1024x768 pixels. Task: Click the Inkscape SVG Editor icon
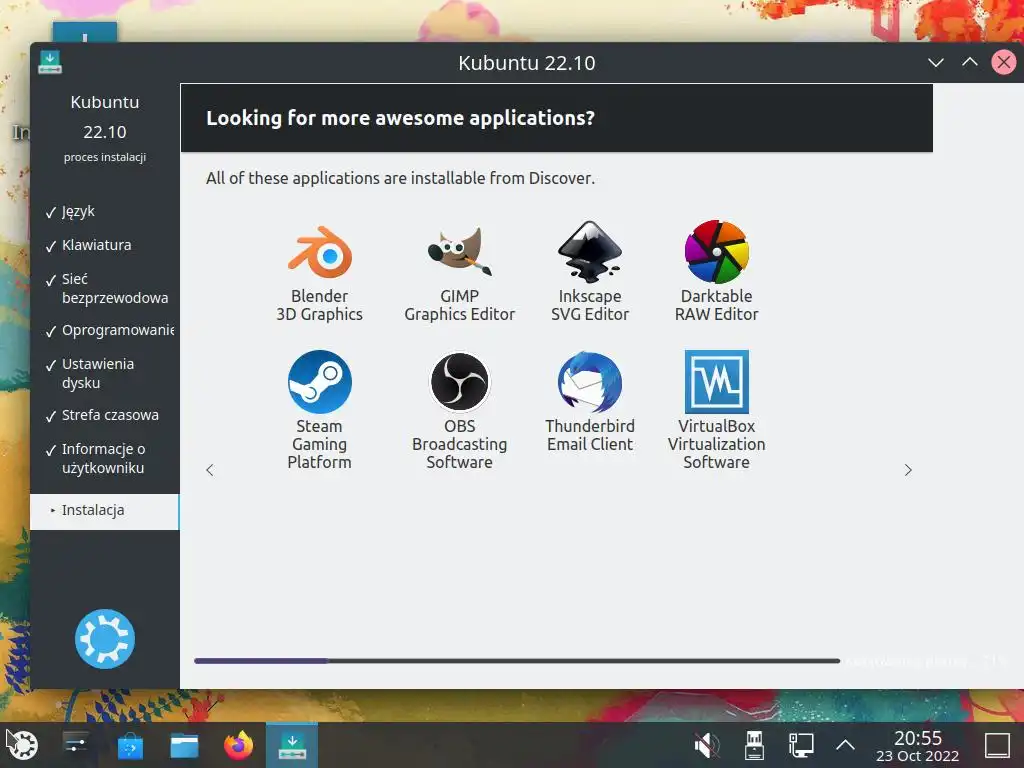click(x=590, y=252)
